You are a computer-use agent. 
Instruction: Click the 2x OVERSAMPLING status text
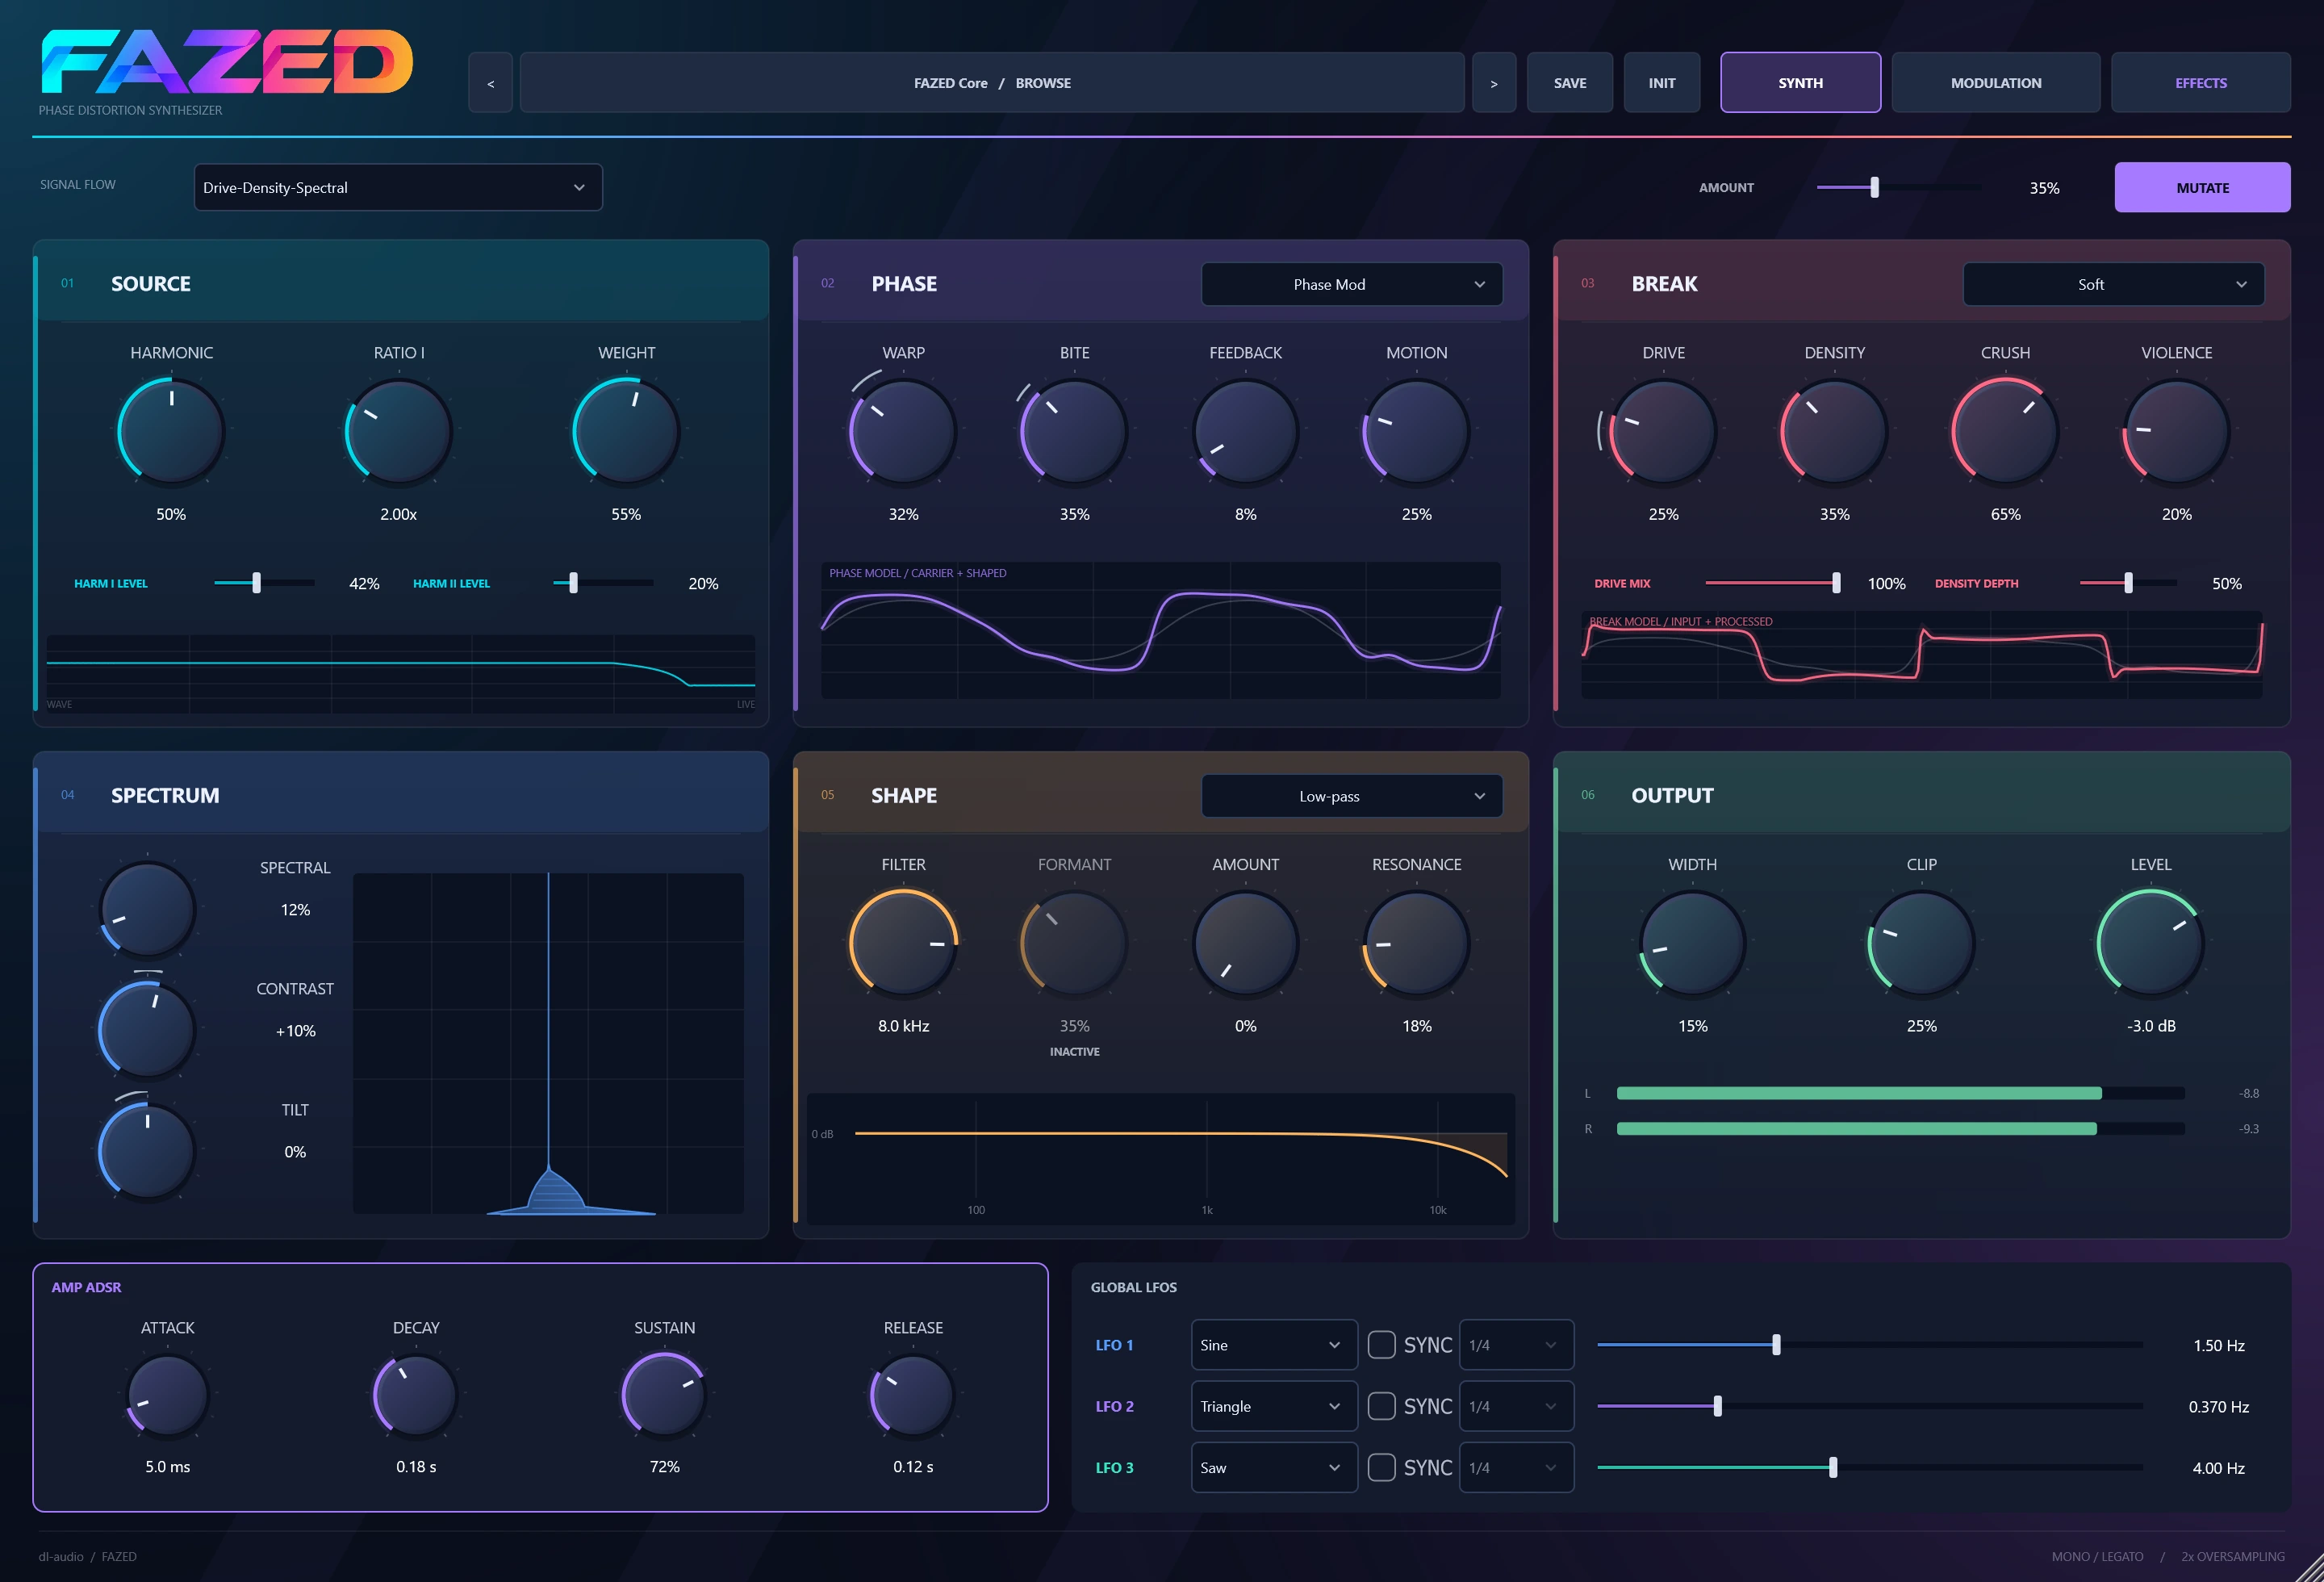point(2232,1556)
